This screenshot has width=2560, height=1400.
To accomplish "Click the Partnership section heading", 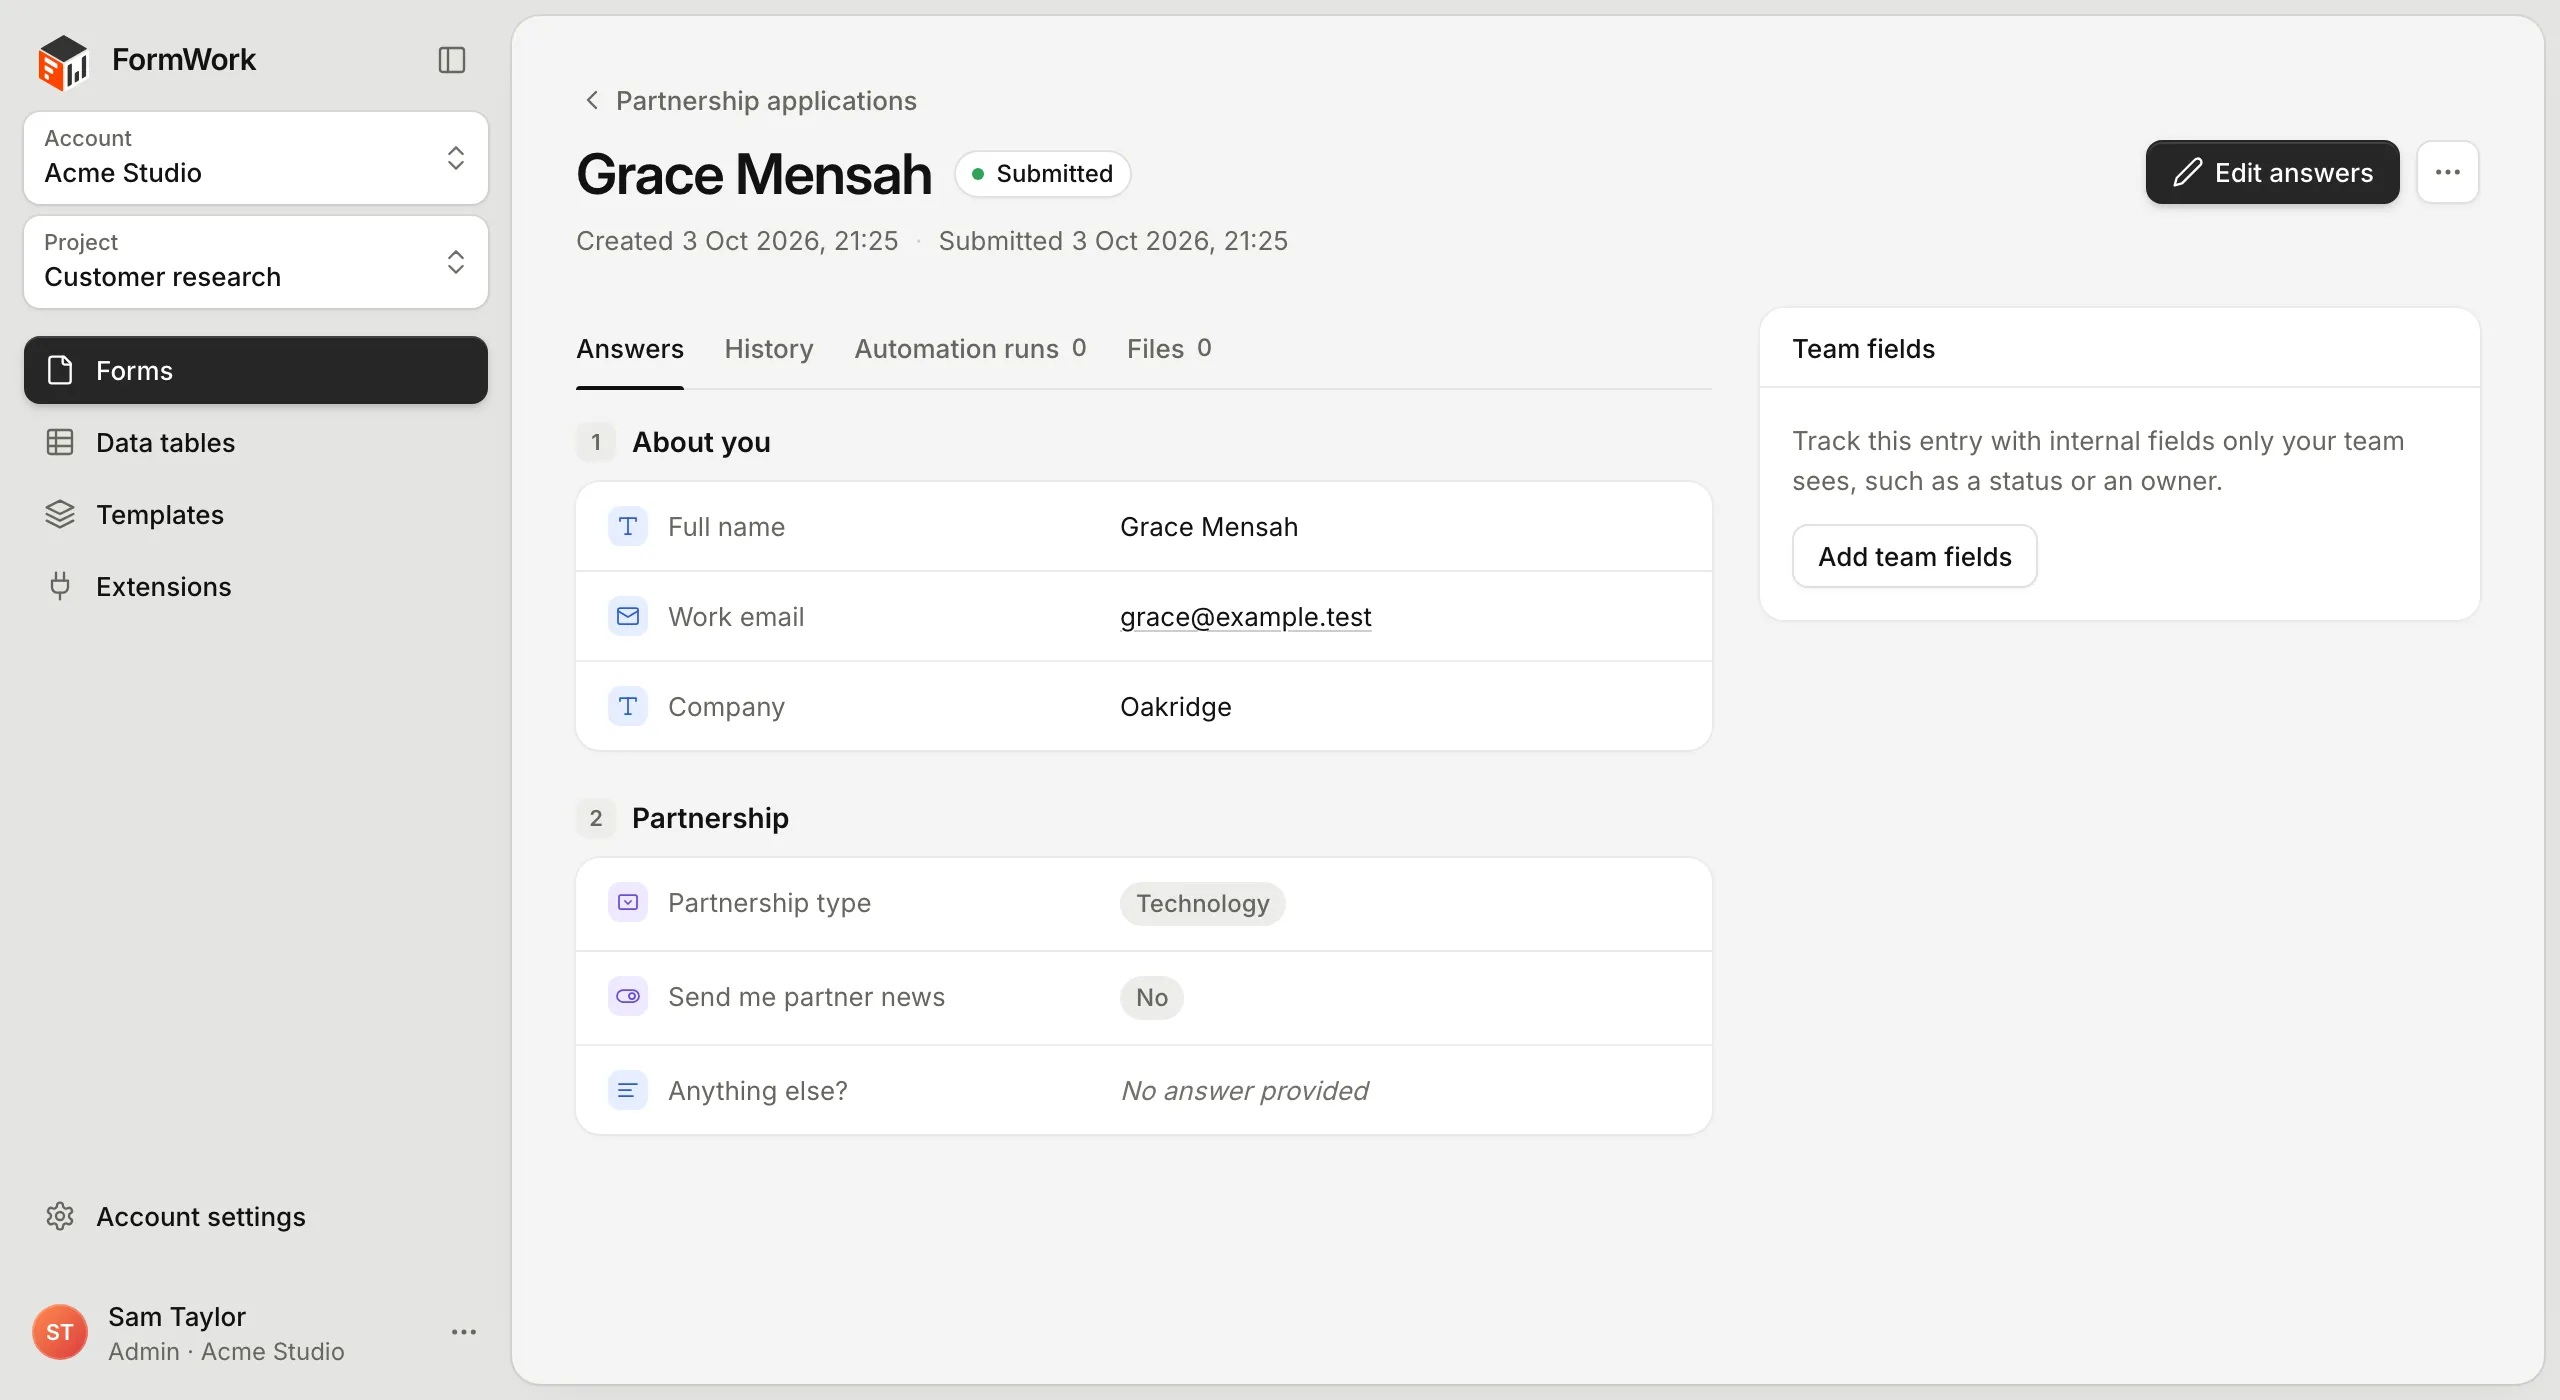I will click(x=710, y=818).
